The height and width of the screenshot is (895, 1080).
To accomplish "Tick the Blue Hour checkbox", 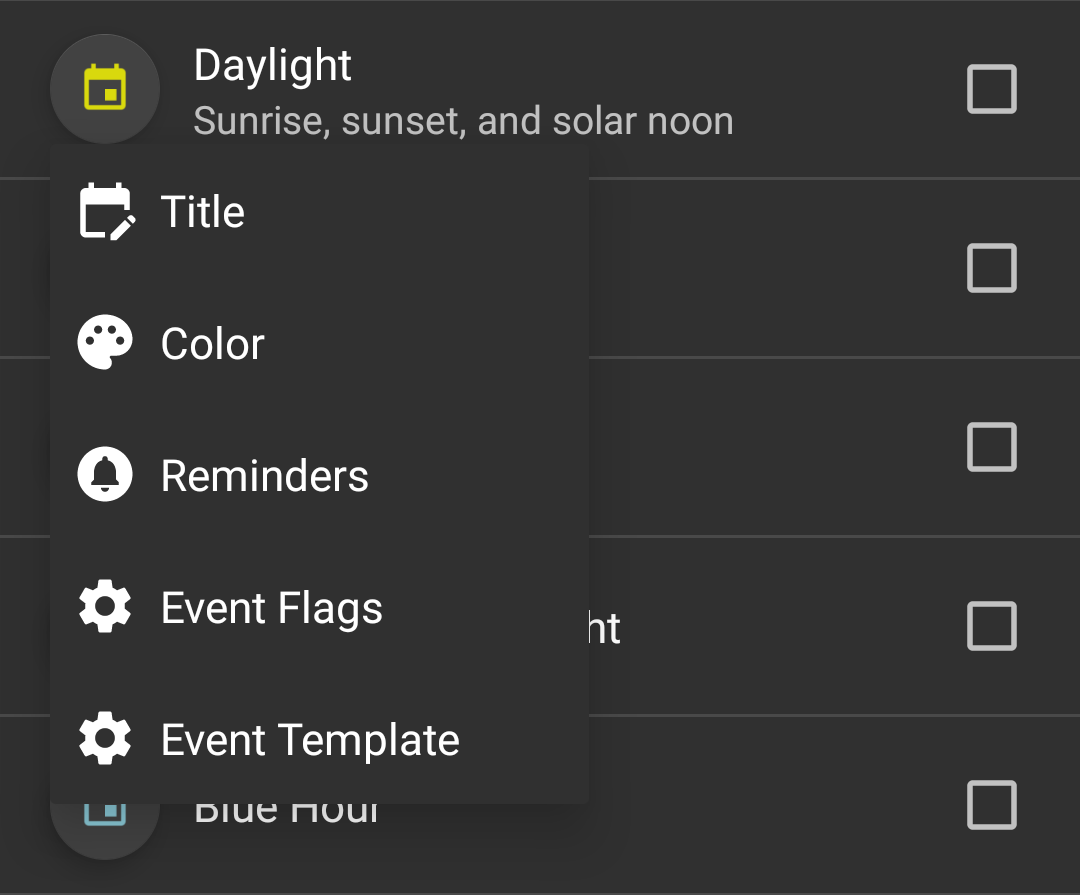I will [x=991, y=805].
